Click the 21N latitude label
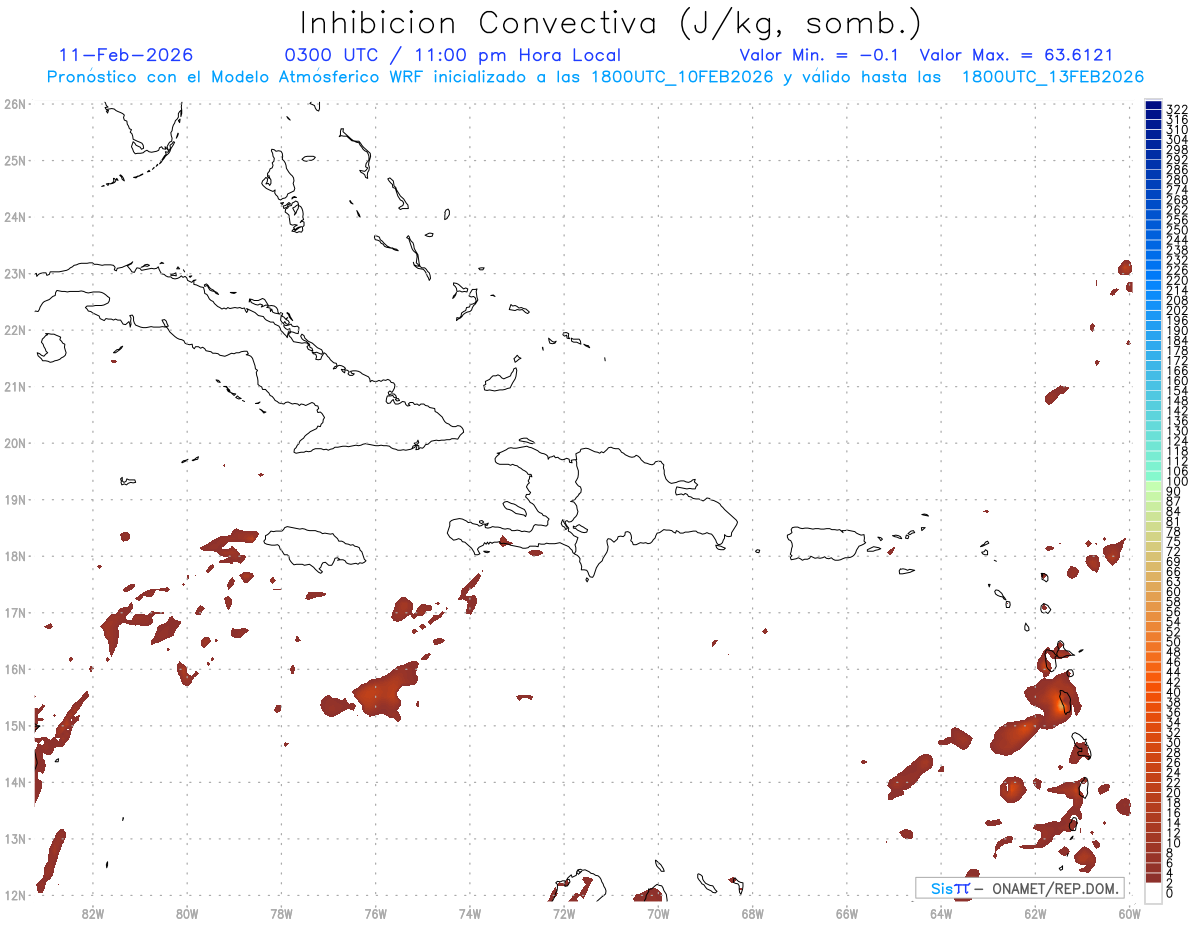Image resolution: width=1200 pixels, height=927 pixels. pos(14,386)
